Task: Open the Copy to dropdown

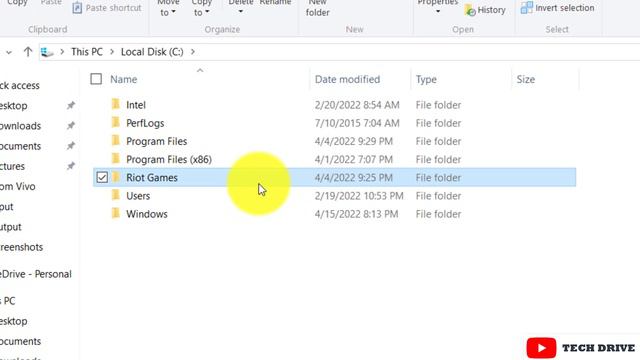Action: (201, 8)
